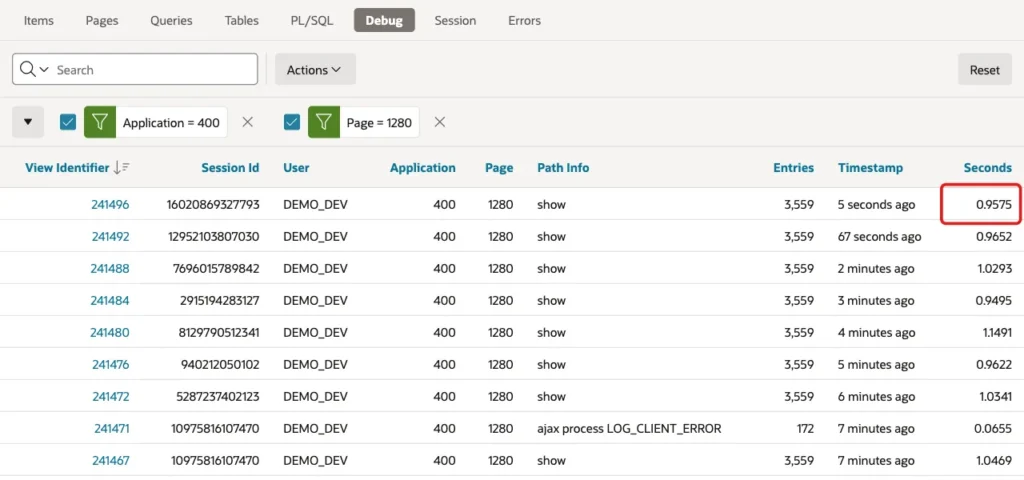Go to the Session tab
The width and height of the screenshot is (1024, 480).
(455, 20)
